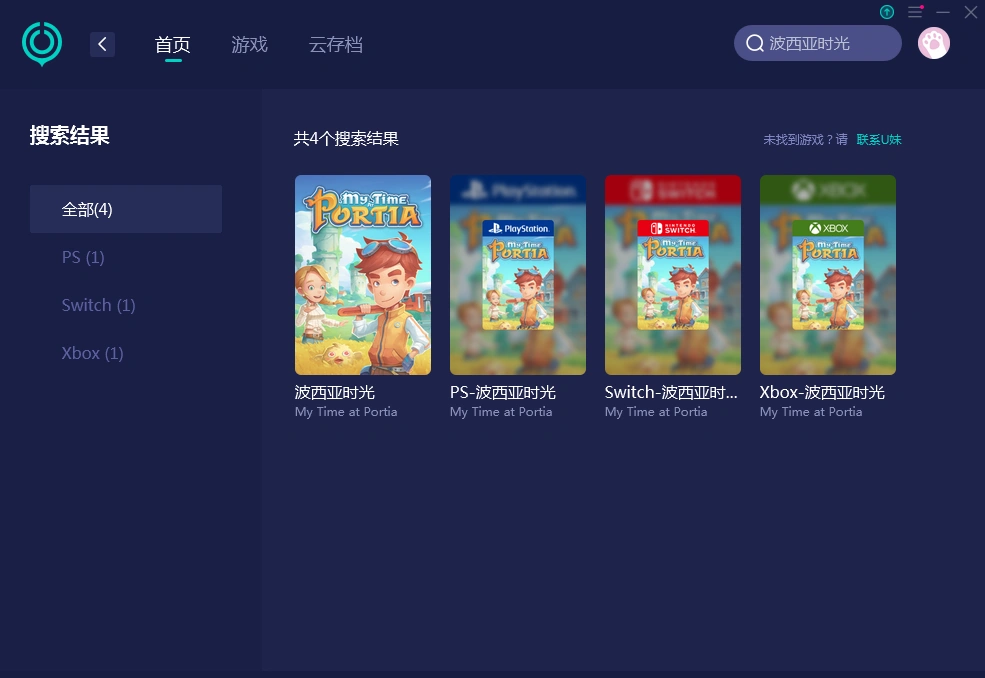Screen dimensions: 985x678
Task: Click the search magnifier icon
Action: (x=754, y=43)
